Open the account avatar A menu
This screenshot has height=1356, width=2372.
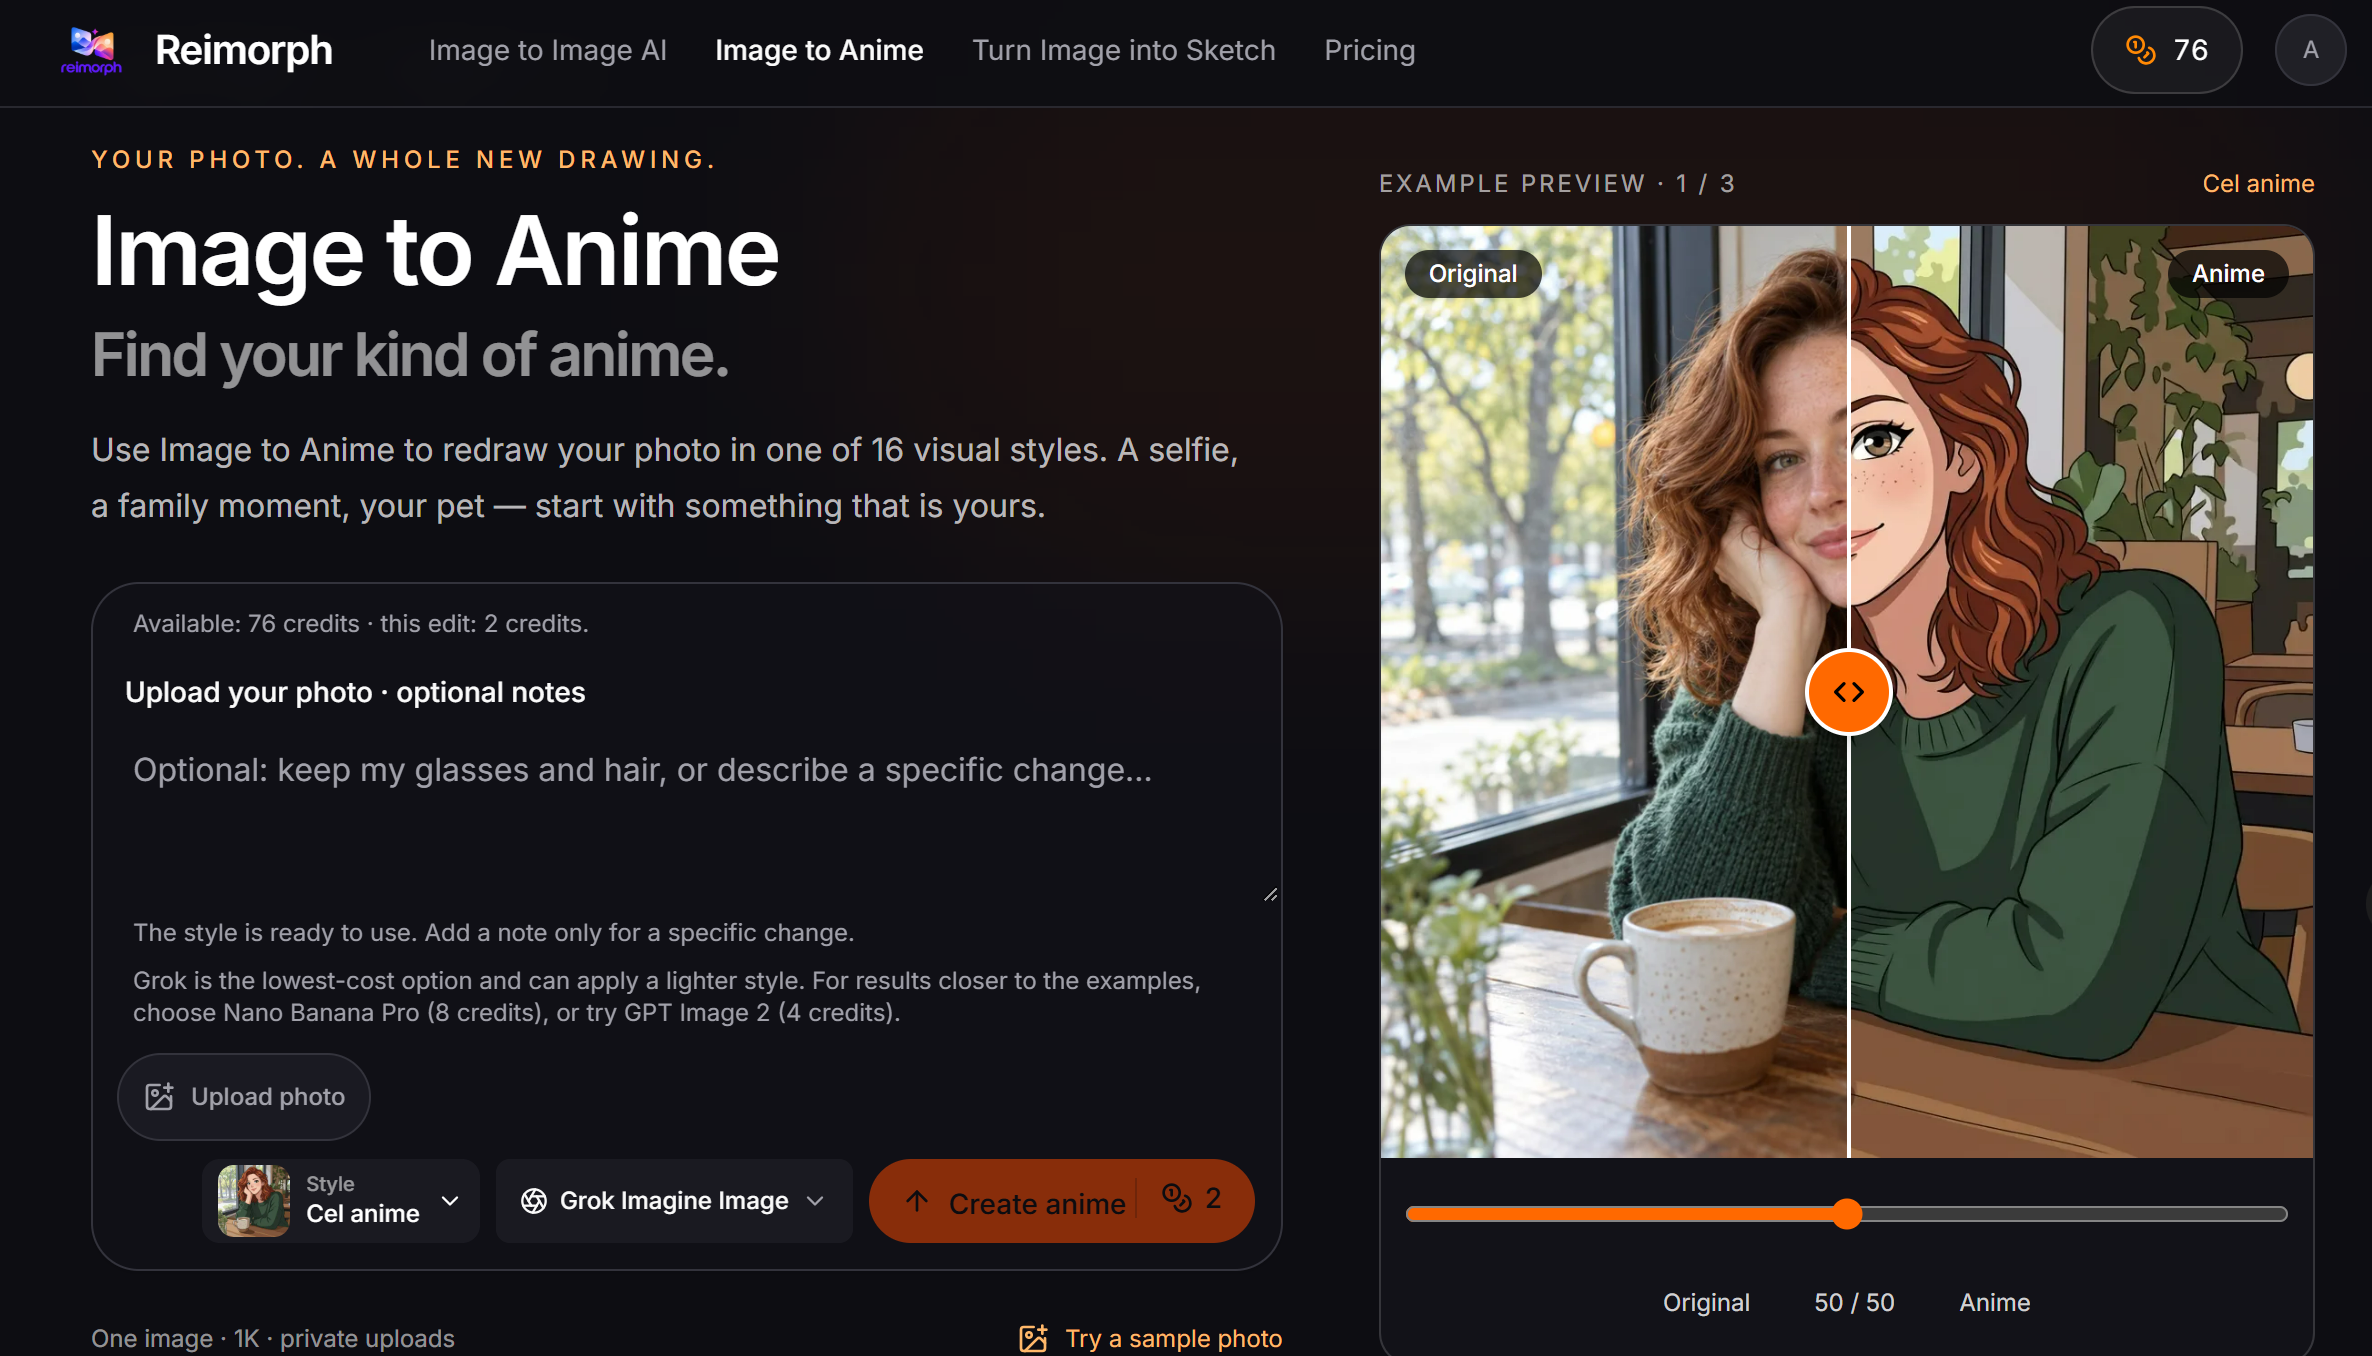2310,50
